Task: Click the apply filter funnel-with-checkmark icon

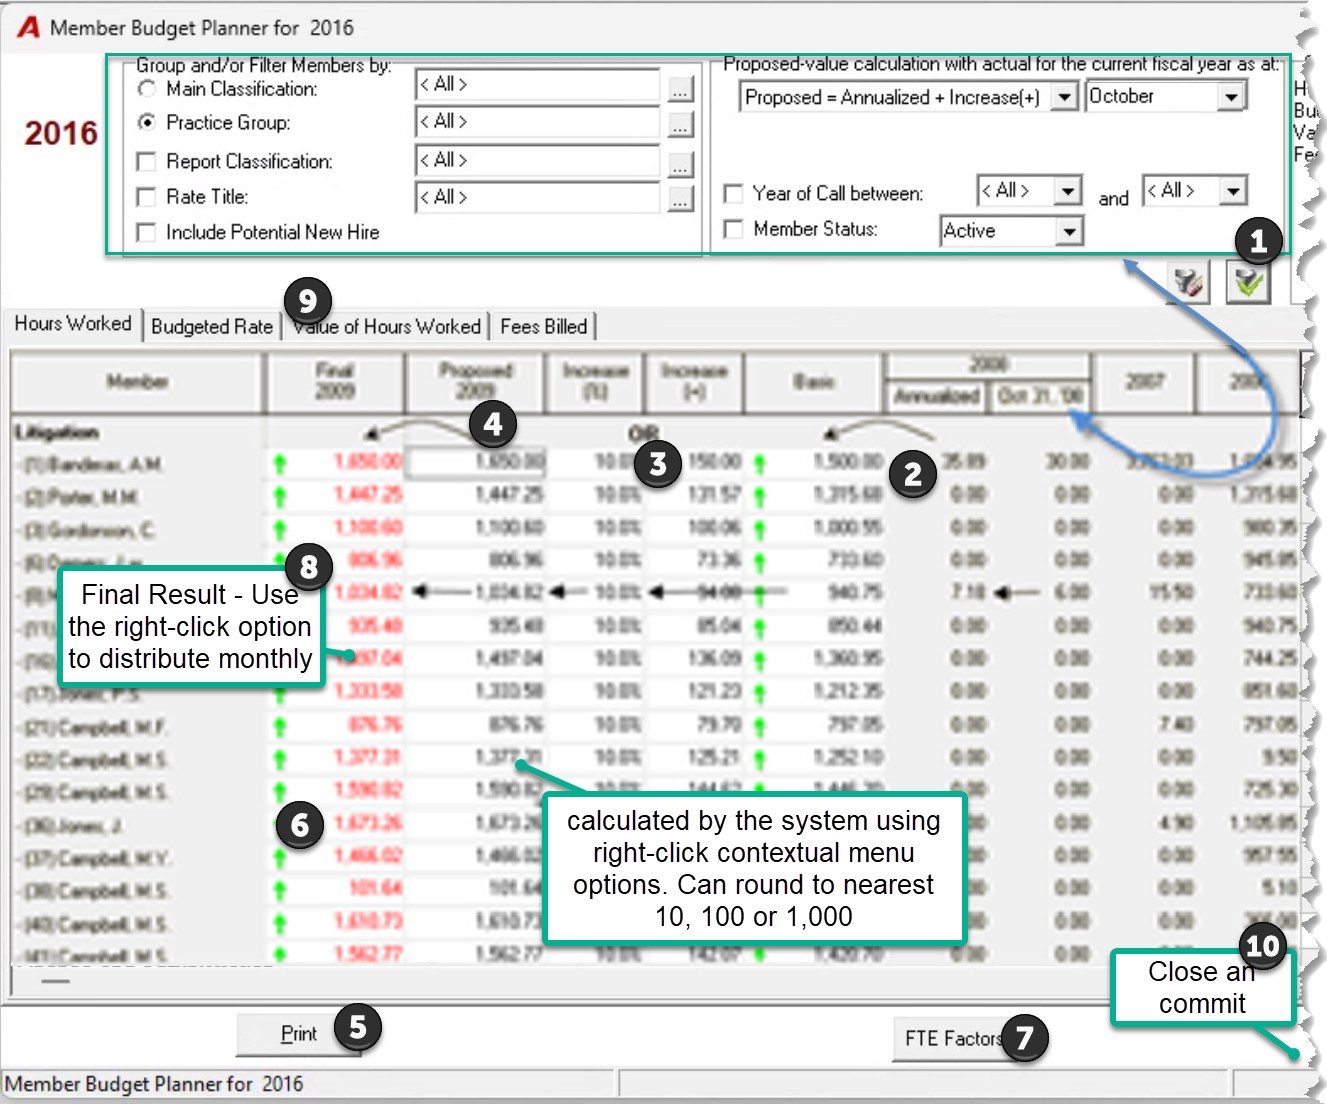Action: tap(1248, 282)
